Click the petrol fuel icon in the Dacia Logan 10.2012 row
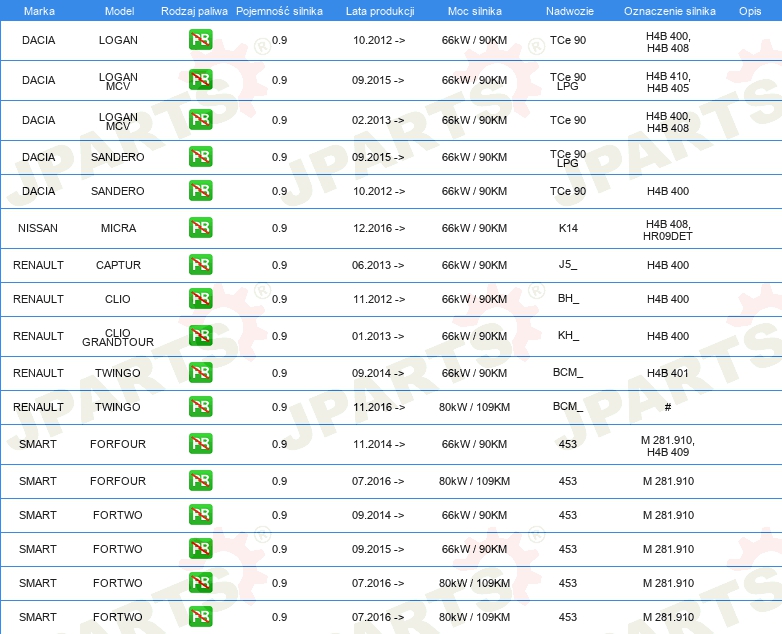Screen dimensions: 782x634 200,40
